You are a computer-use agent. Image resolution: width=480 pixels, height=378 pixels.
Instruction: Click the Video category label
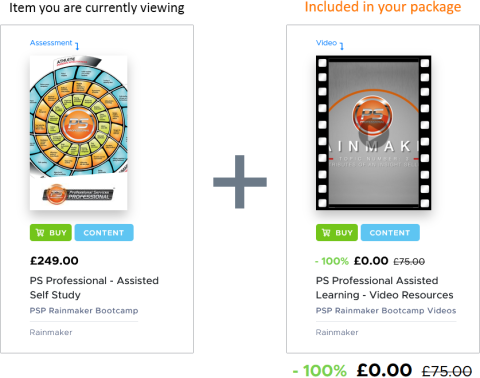[x=326, y=43]
